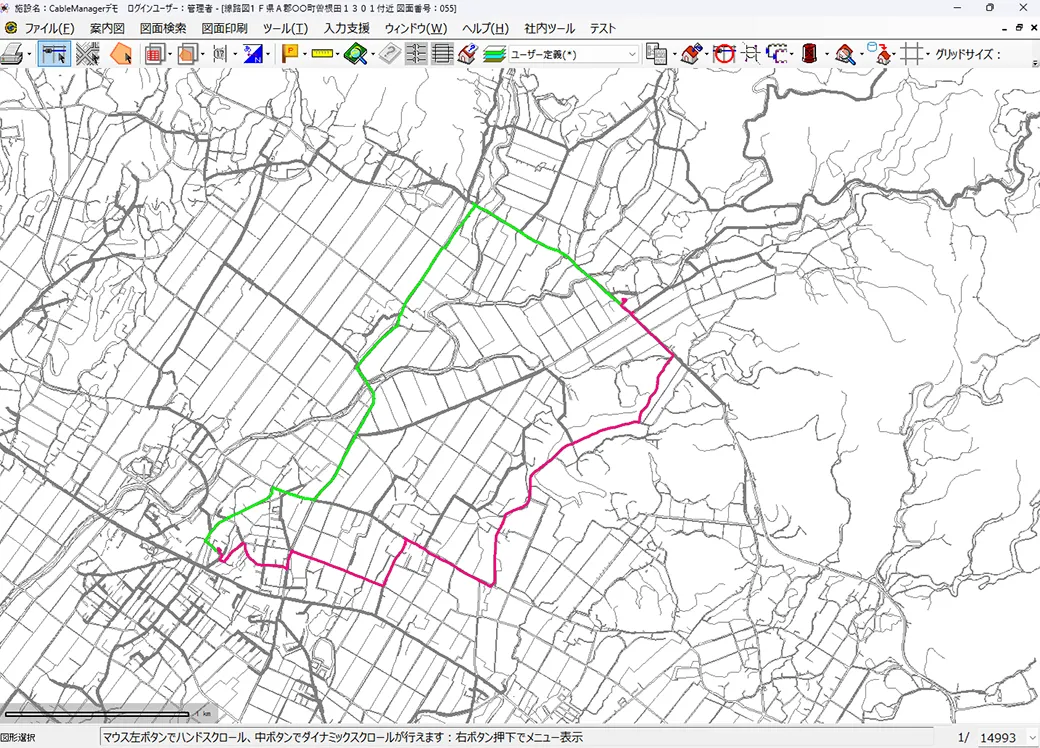
Task: Open the ウィンドウ(W) menu
Action: point(416,29)
